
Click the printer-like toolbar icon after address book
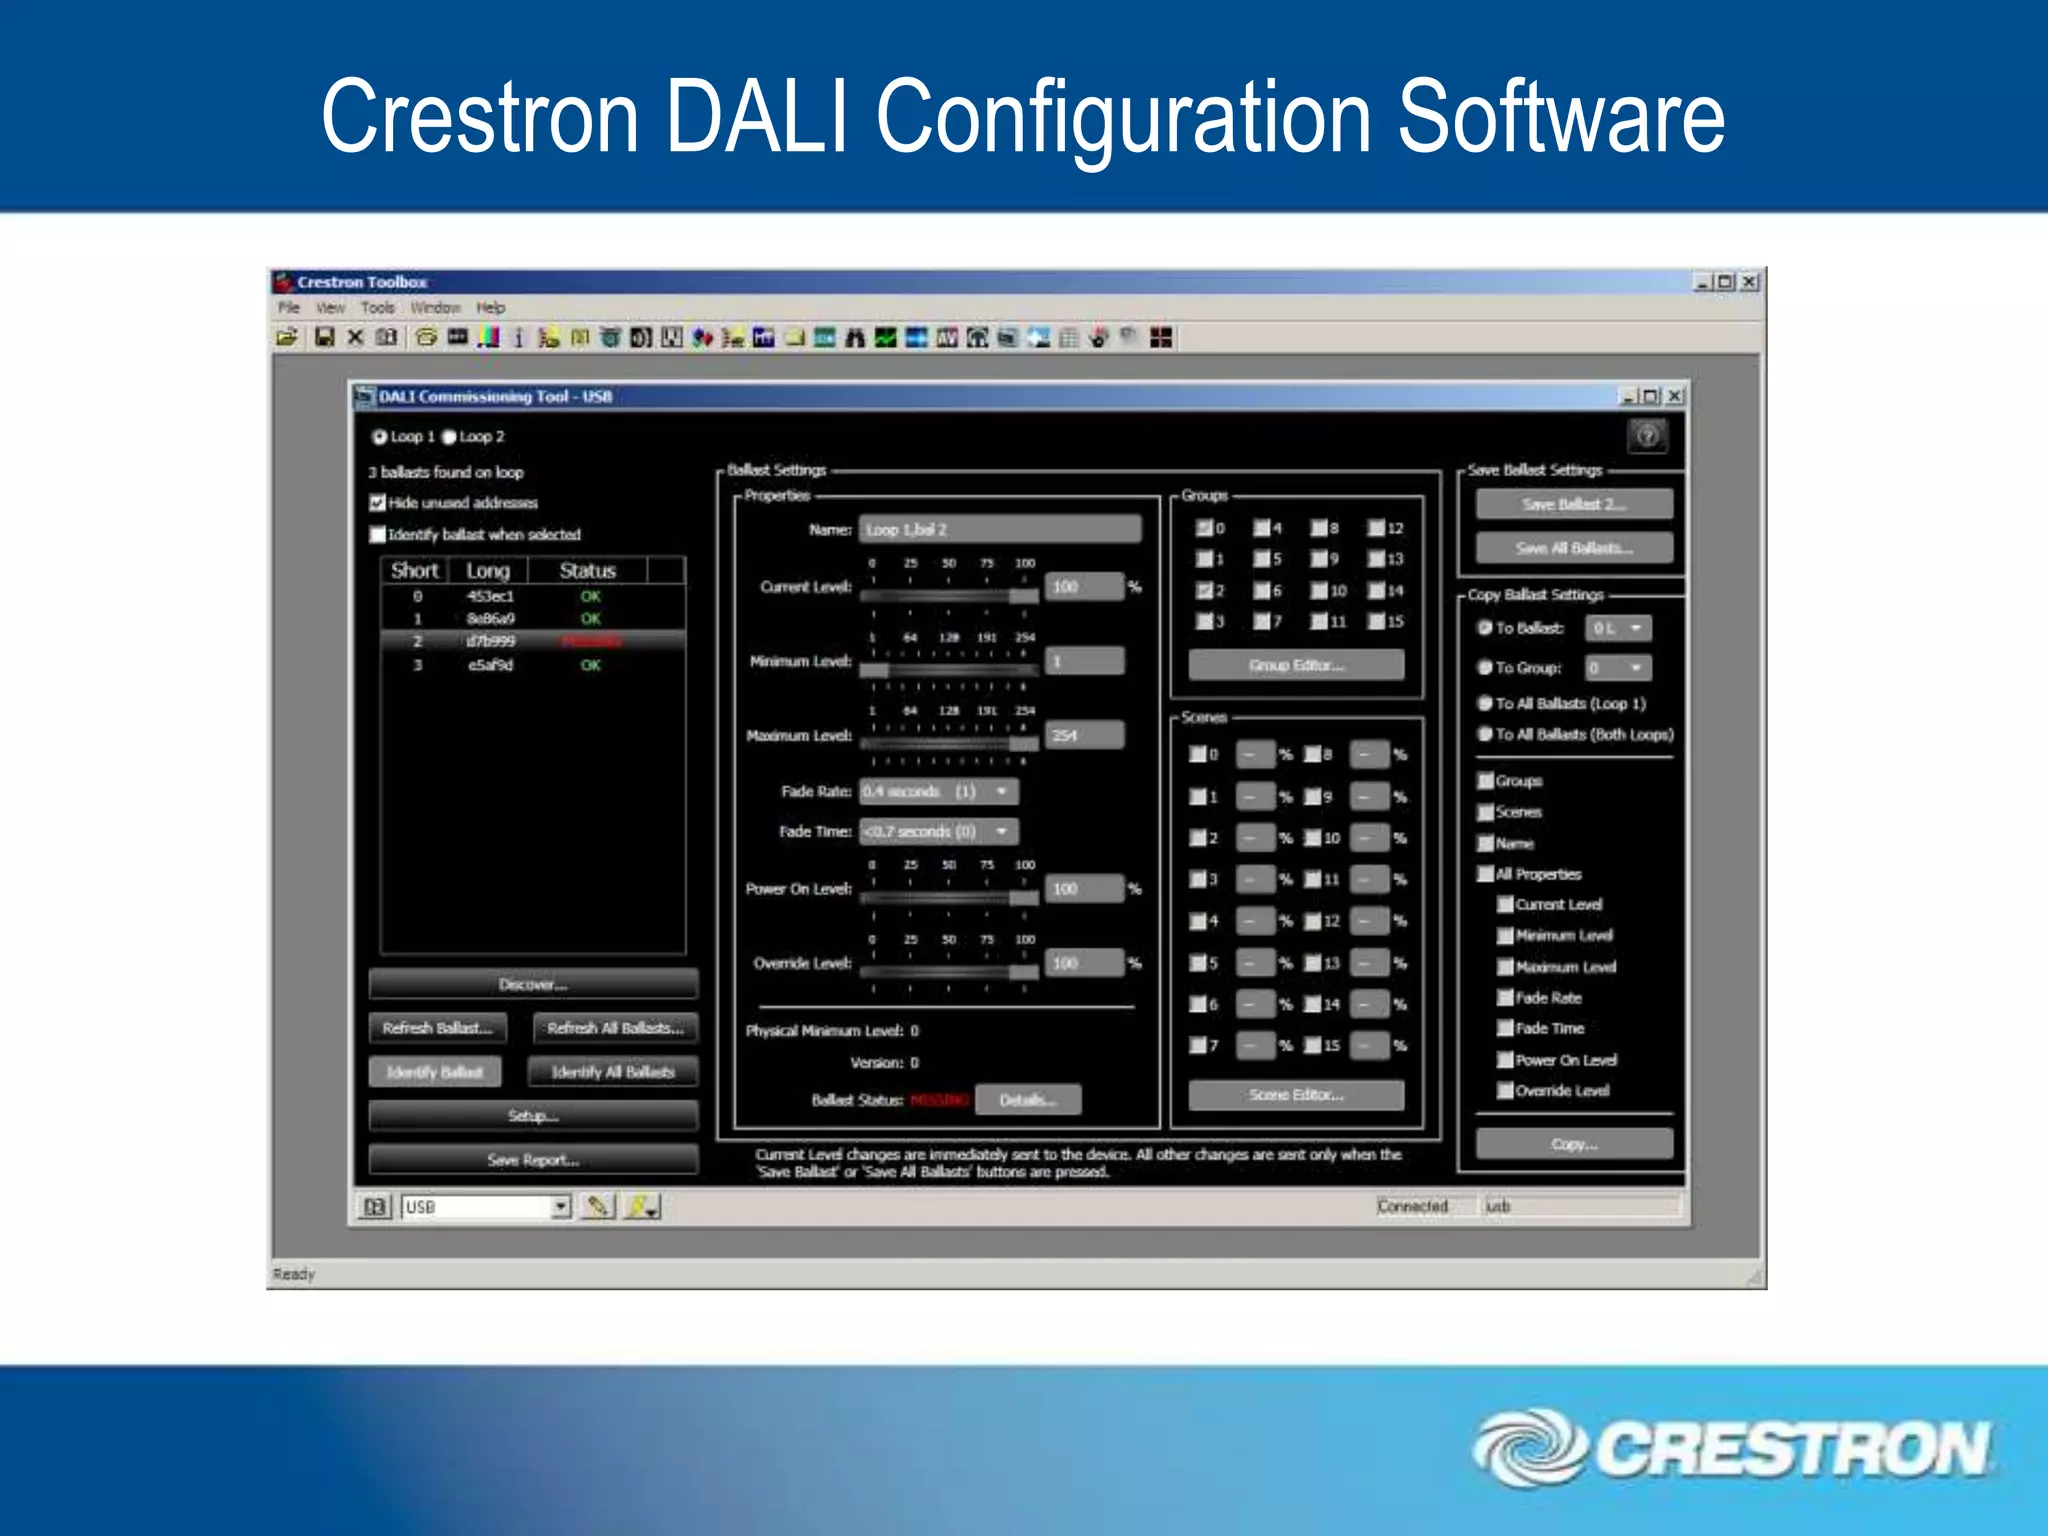(427, 338)
